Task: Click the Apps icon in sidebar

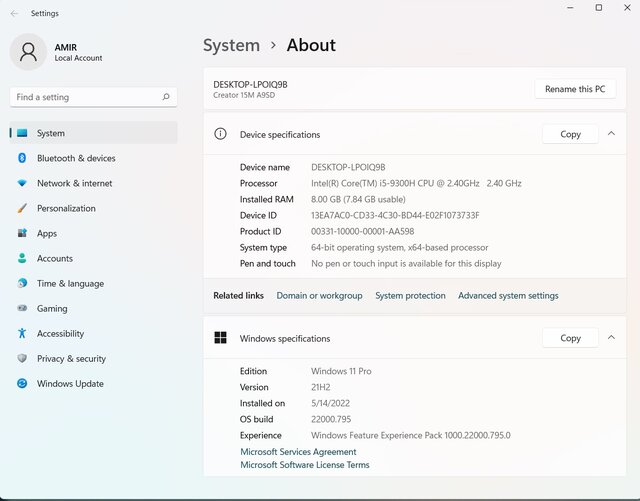Action: coord(22,233)
